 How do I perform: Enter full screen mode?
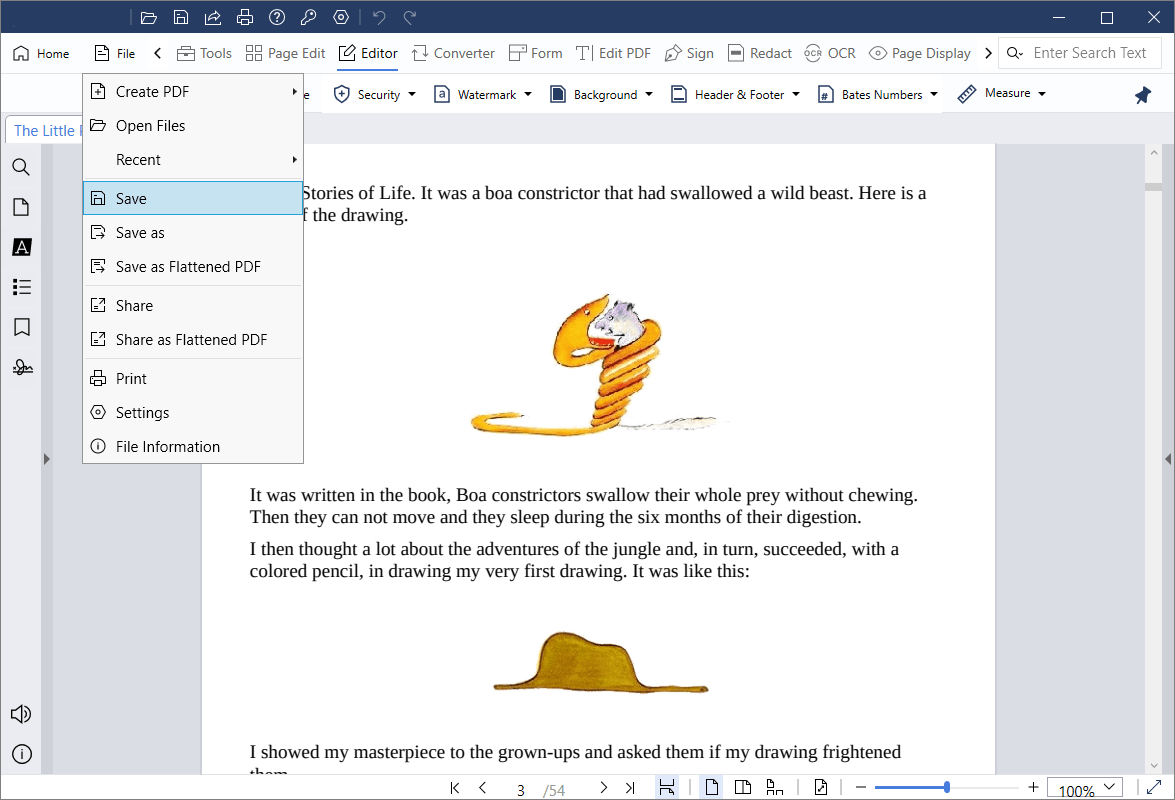(1154, 787)
